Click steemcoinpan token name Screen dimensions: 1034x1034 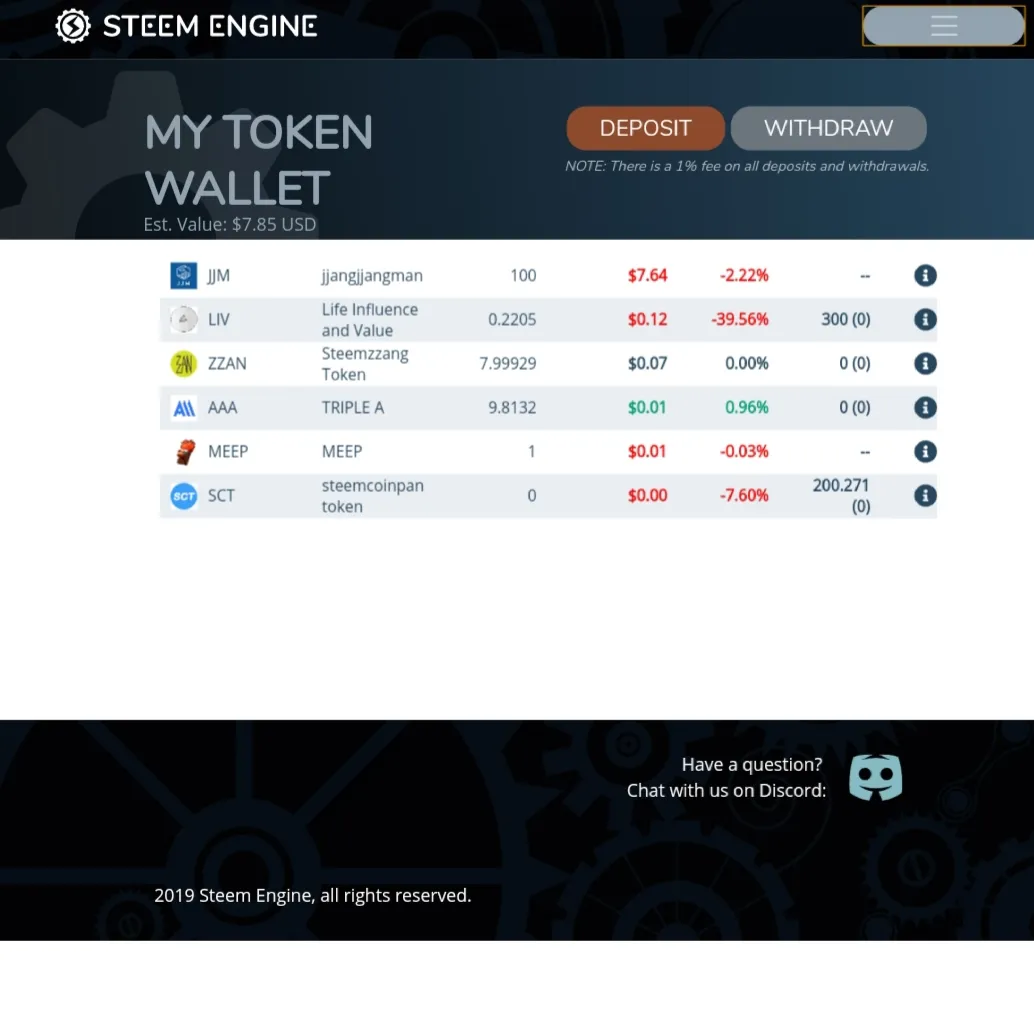coord(373,495)
